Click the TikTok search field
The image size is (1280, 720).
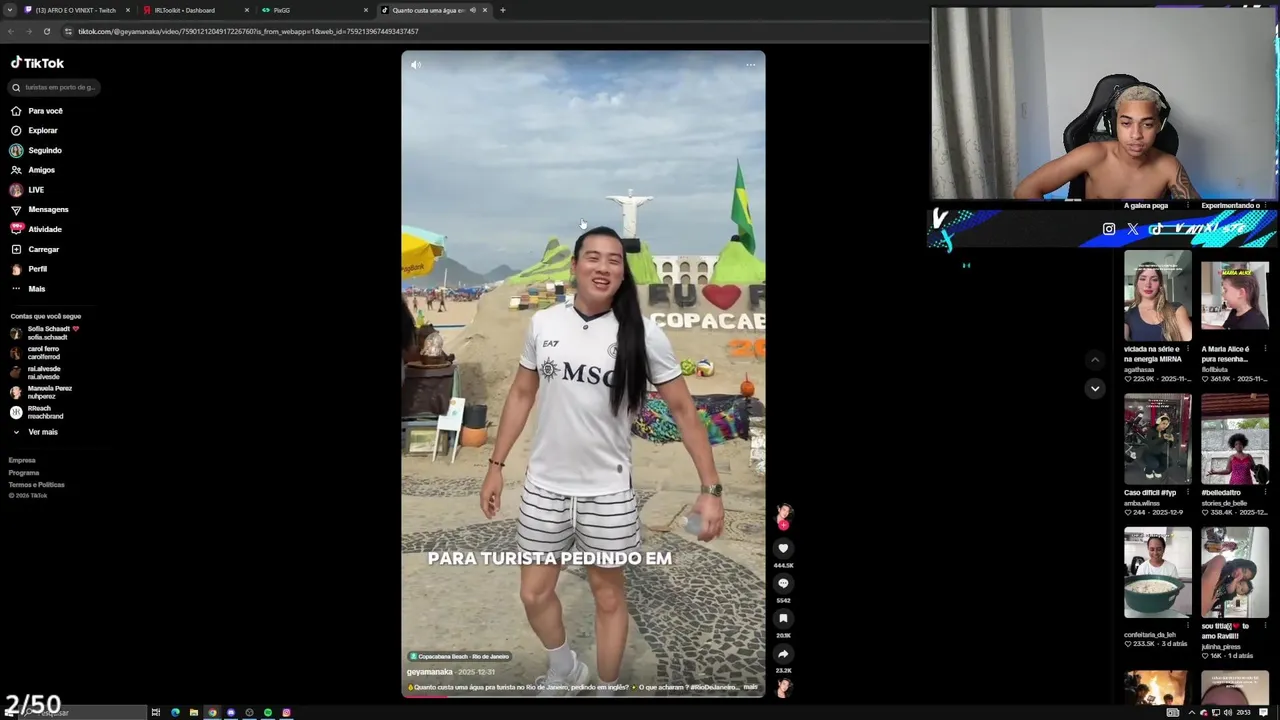(55, 87)
